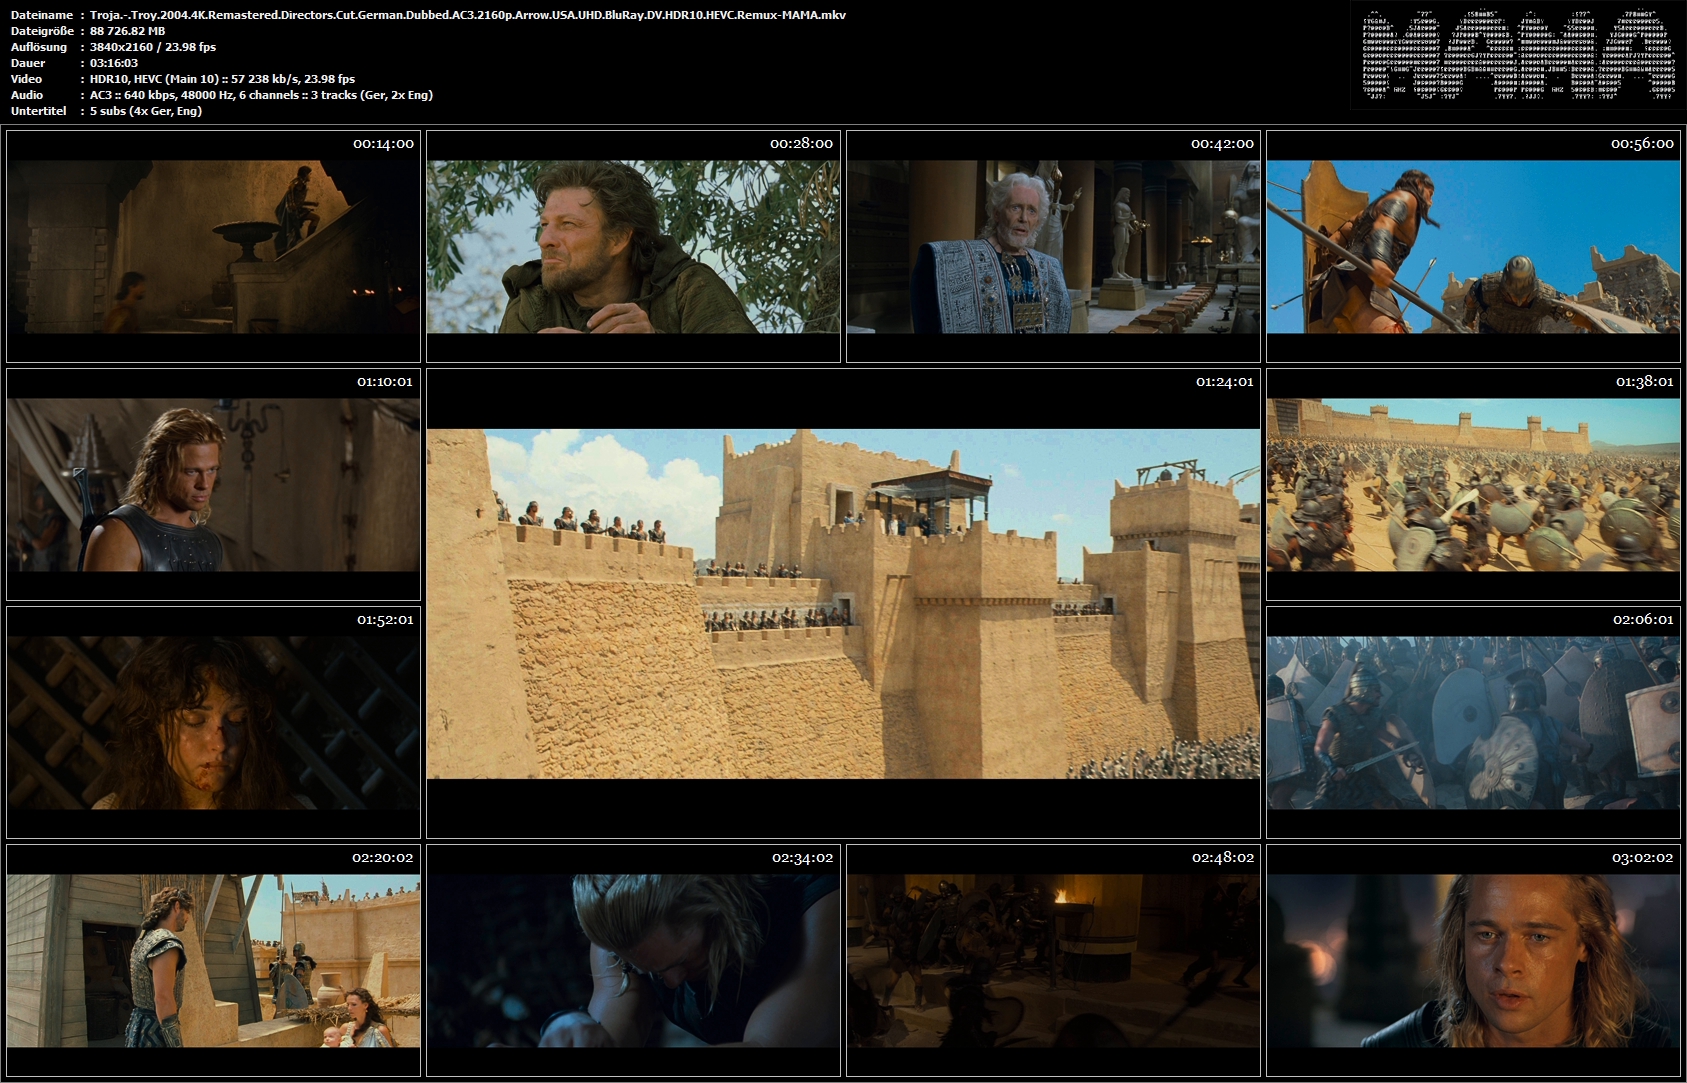This screenshot has height=1083, width=1687.
Task: Click the Dateiname .mkv filename text
Action: pos(468,15)
